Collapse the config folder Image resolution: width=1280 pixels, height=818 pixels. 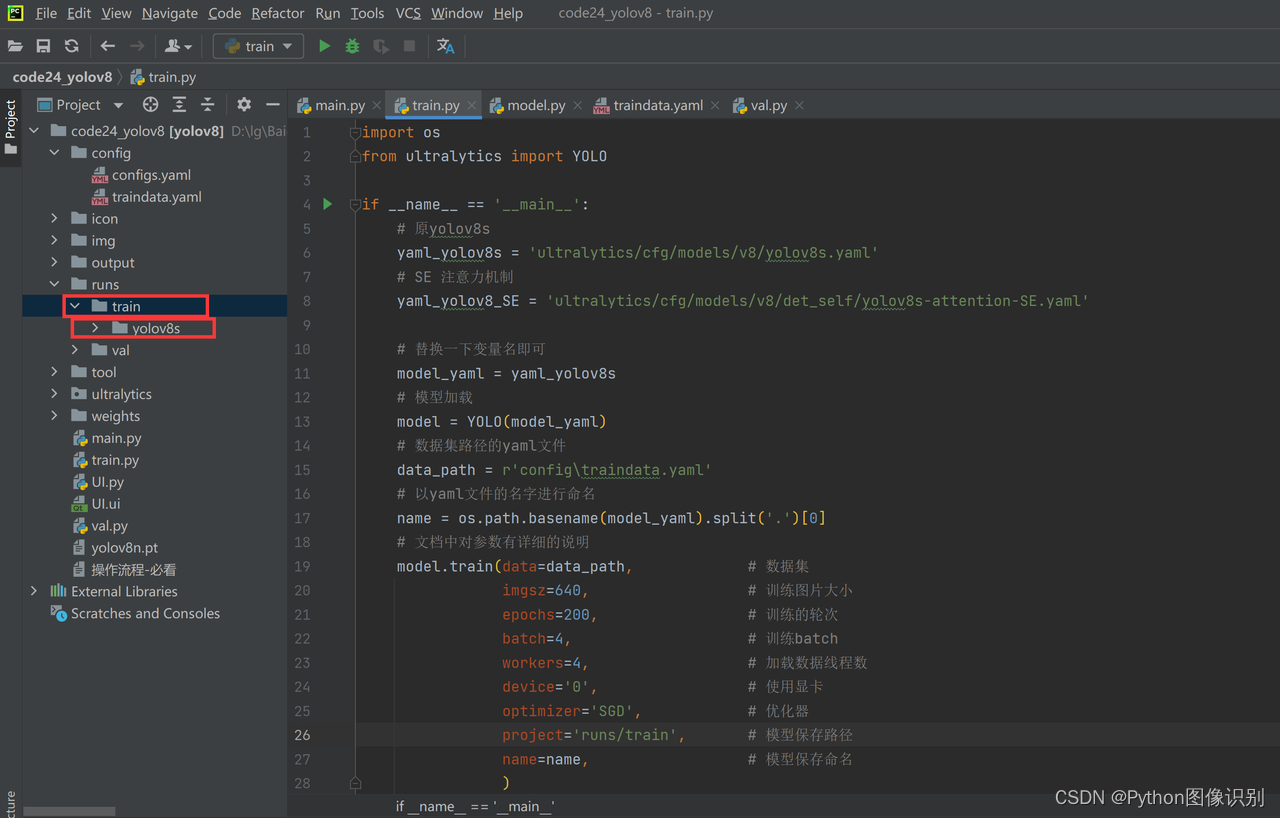point(55,153)
